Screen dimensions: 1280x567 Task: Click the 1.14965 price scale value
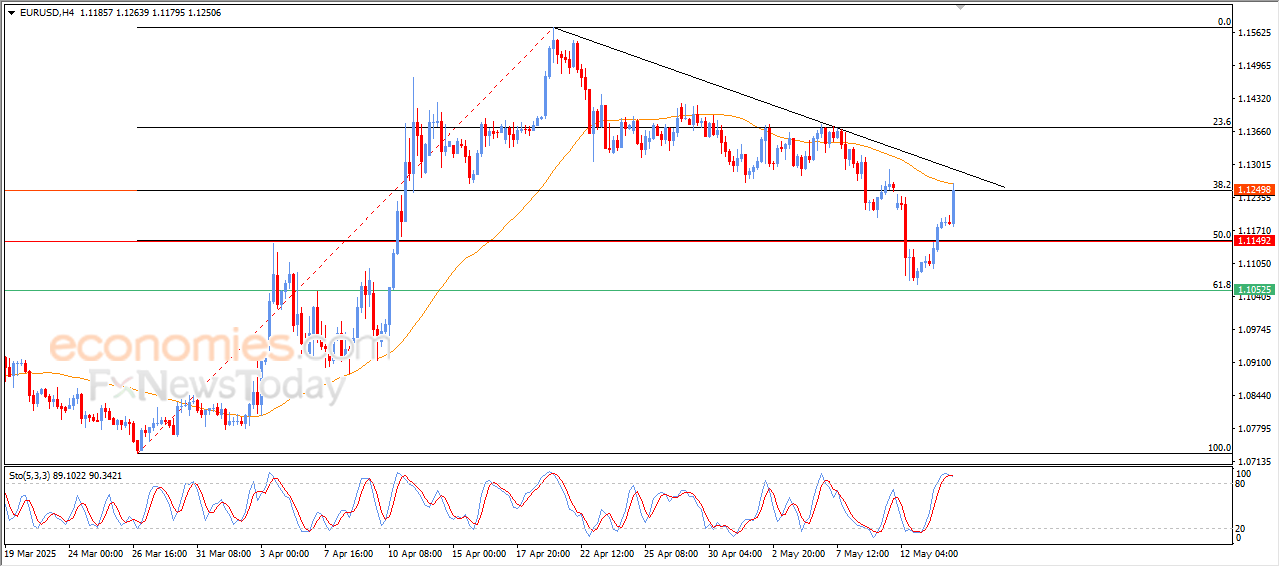(1255, 66)
